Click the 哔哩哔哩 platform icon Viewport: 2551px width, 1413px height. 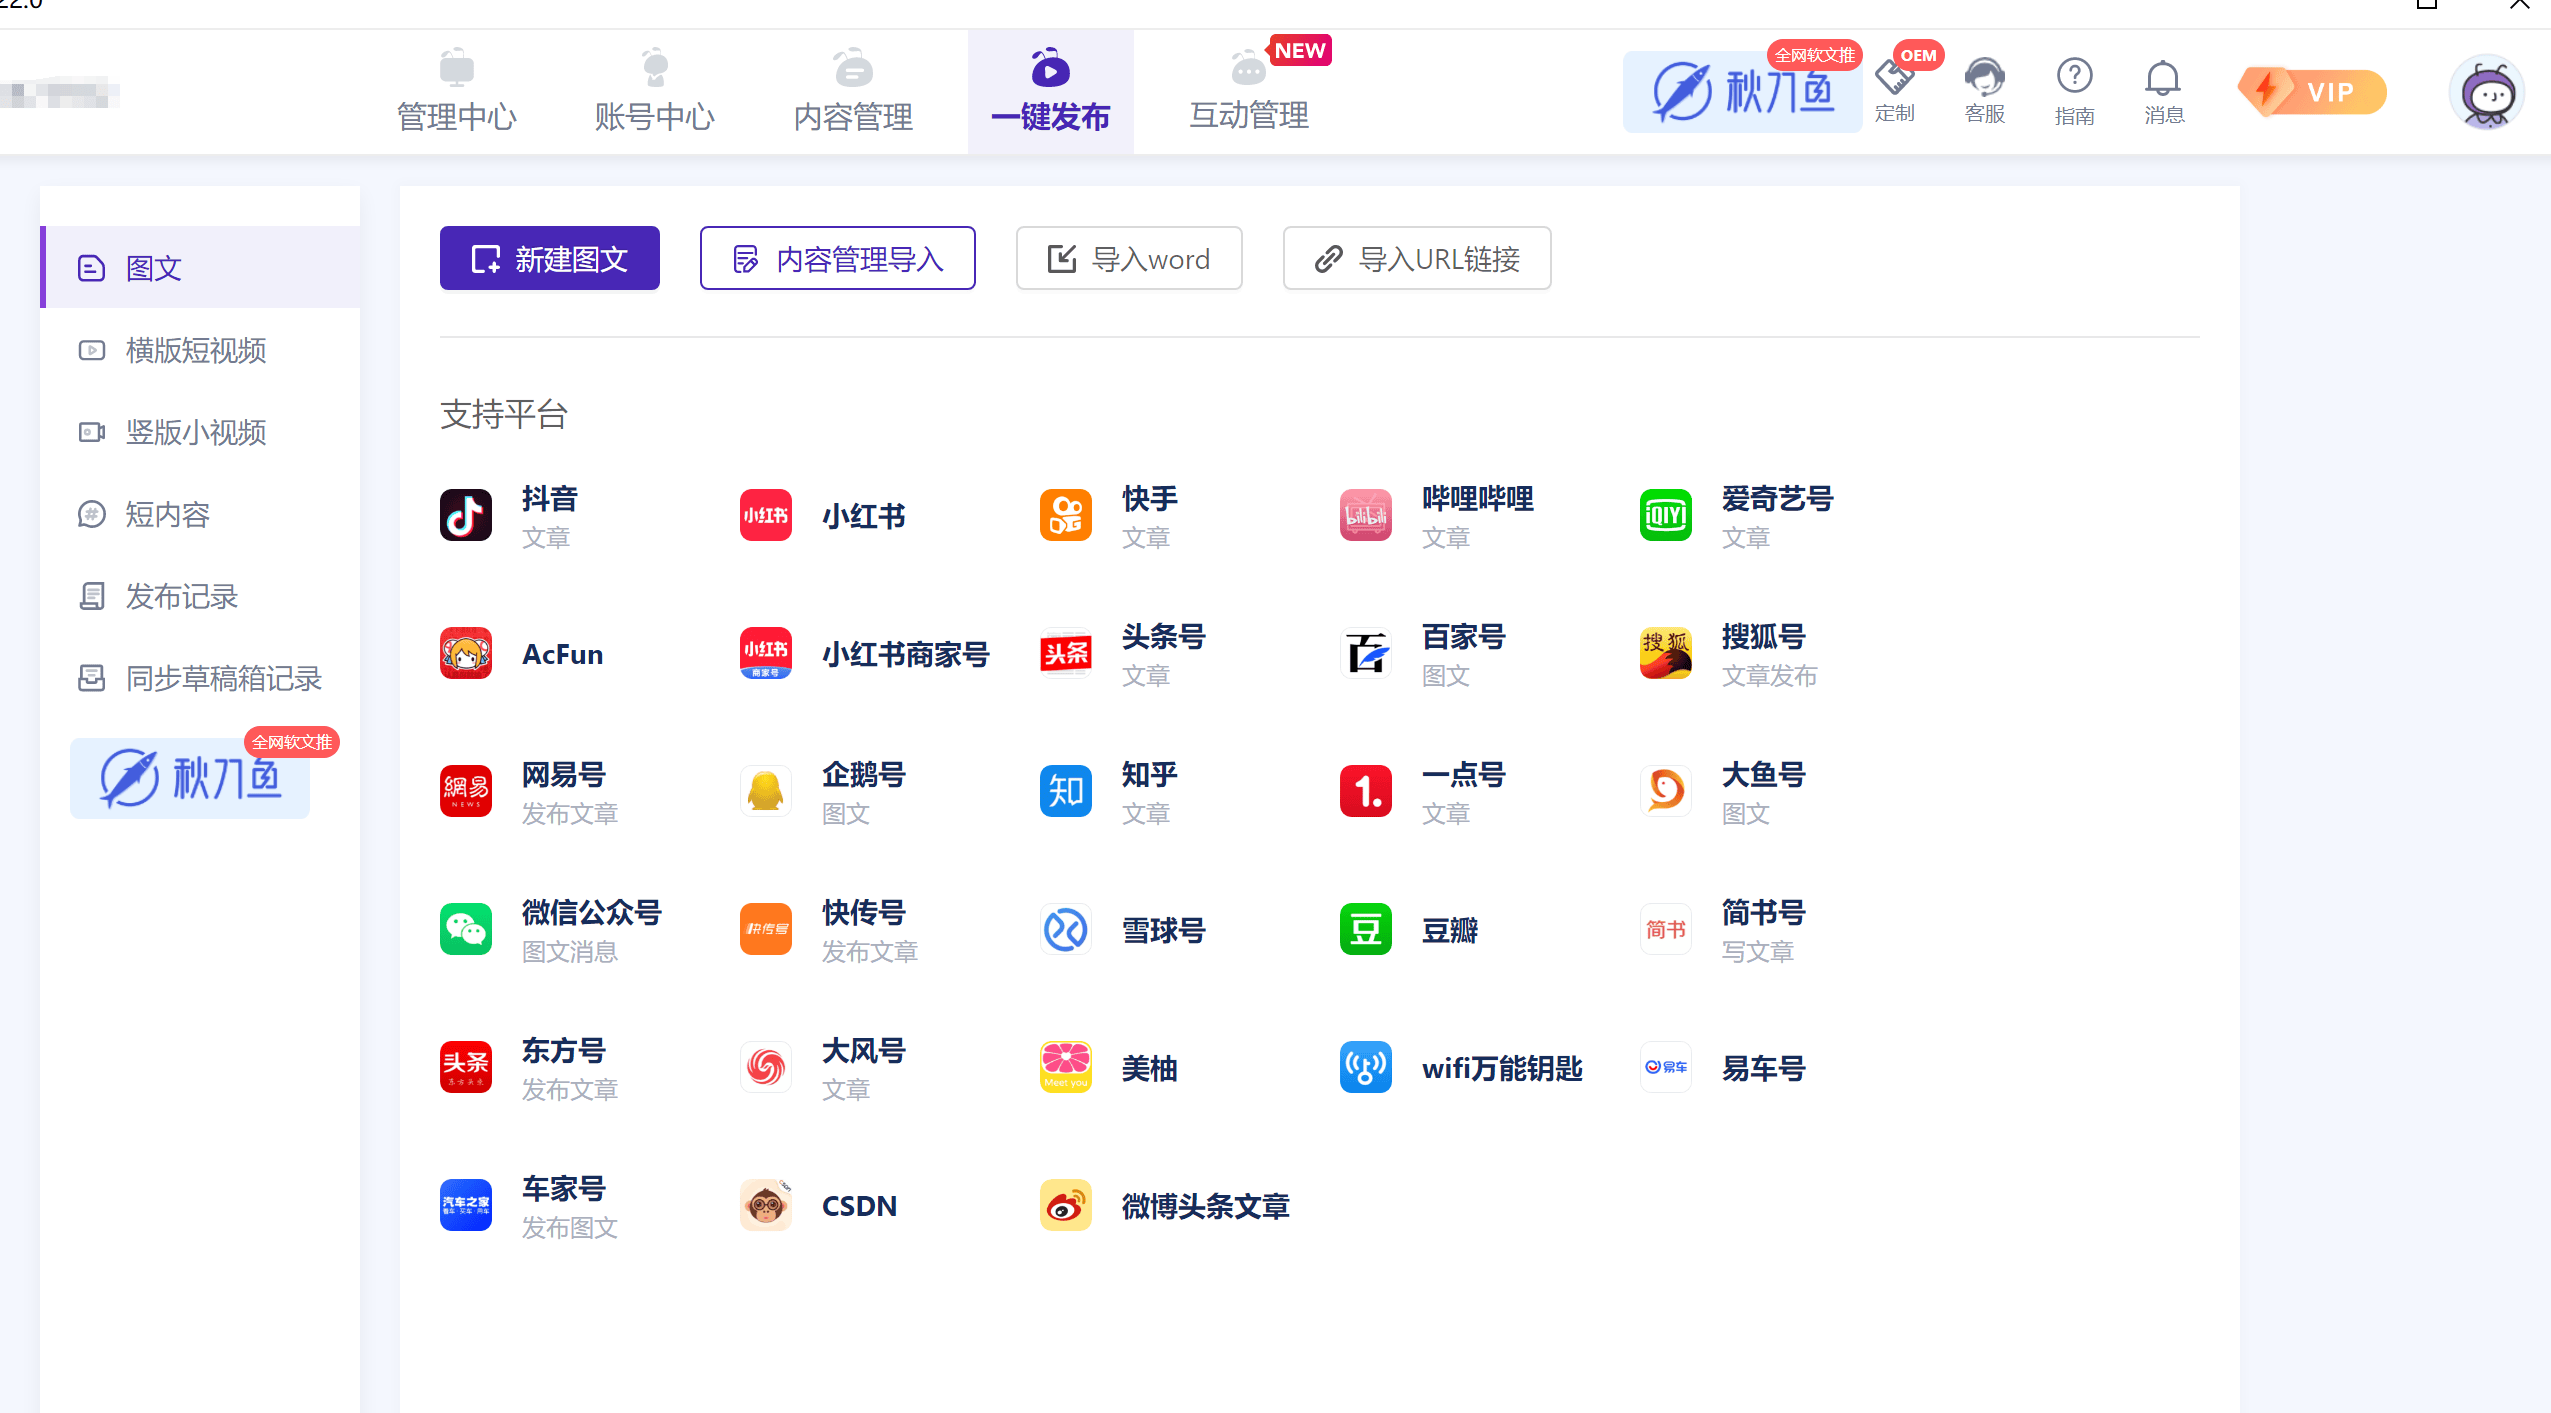tap(1366, 516)
